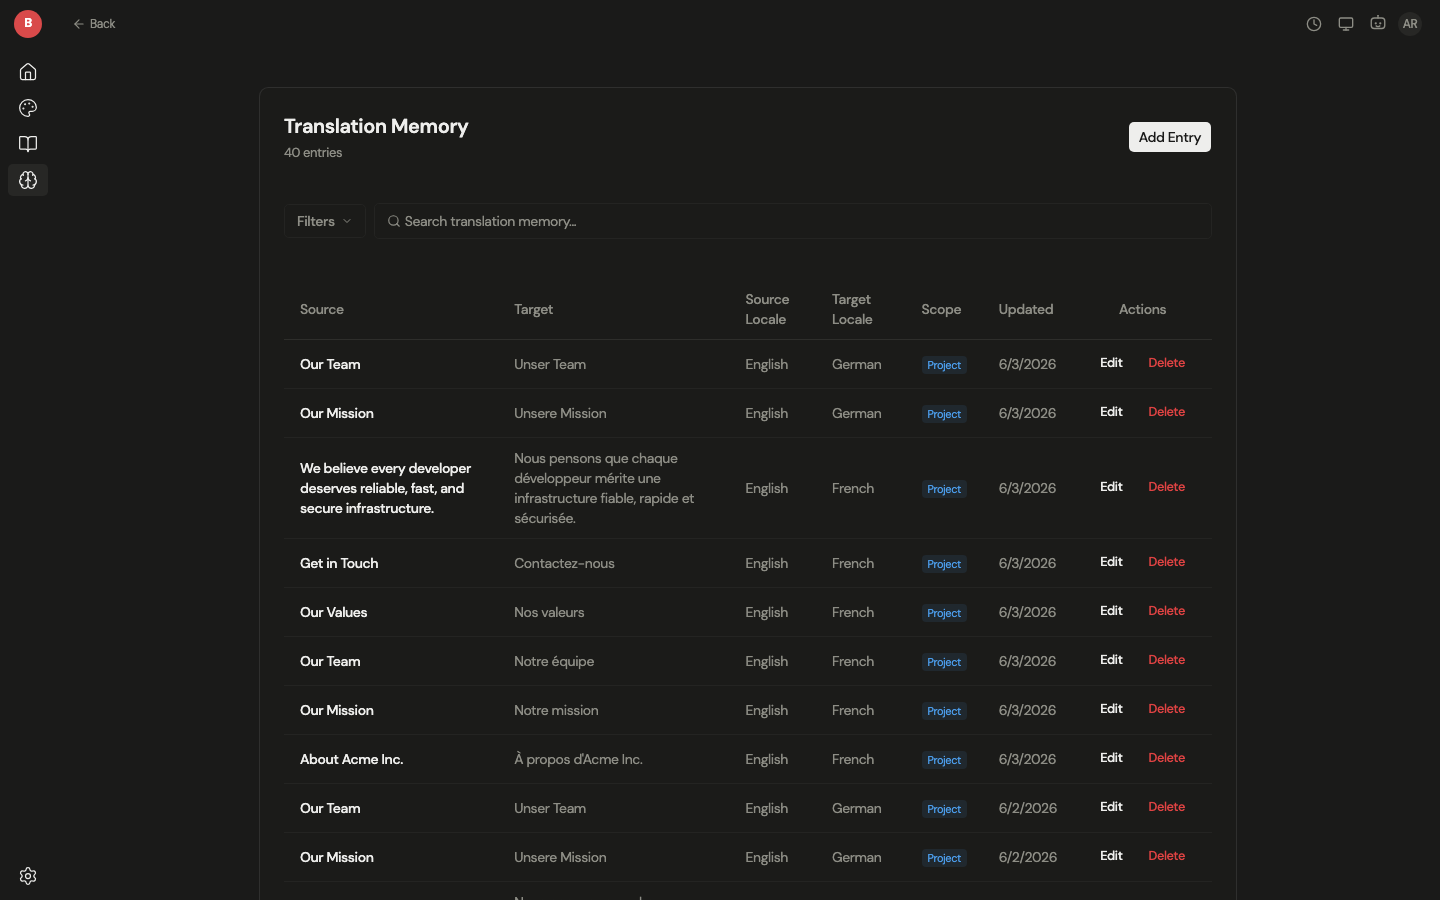Click the Translation Memory heading
The image size is (1440, 900).
376,126
